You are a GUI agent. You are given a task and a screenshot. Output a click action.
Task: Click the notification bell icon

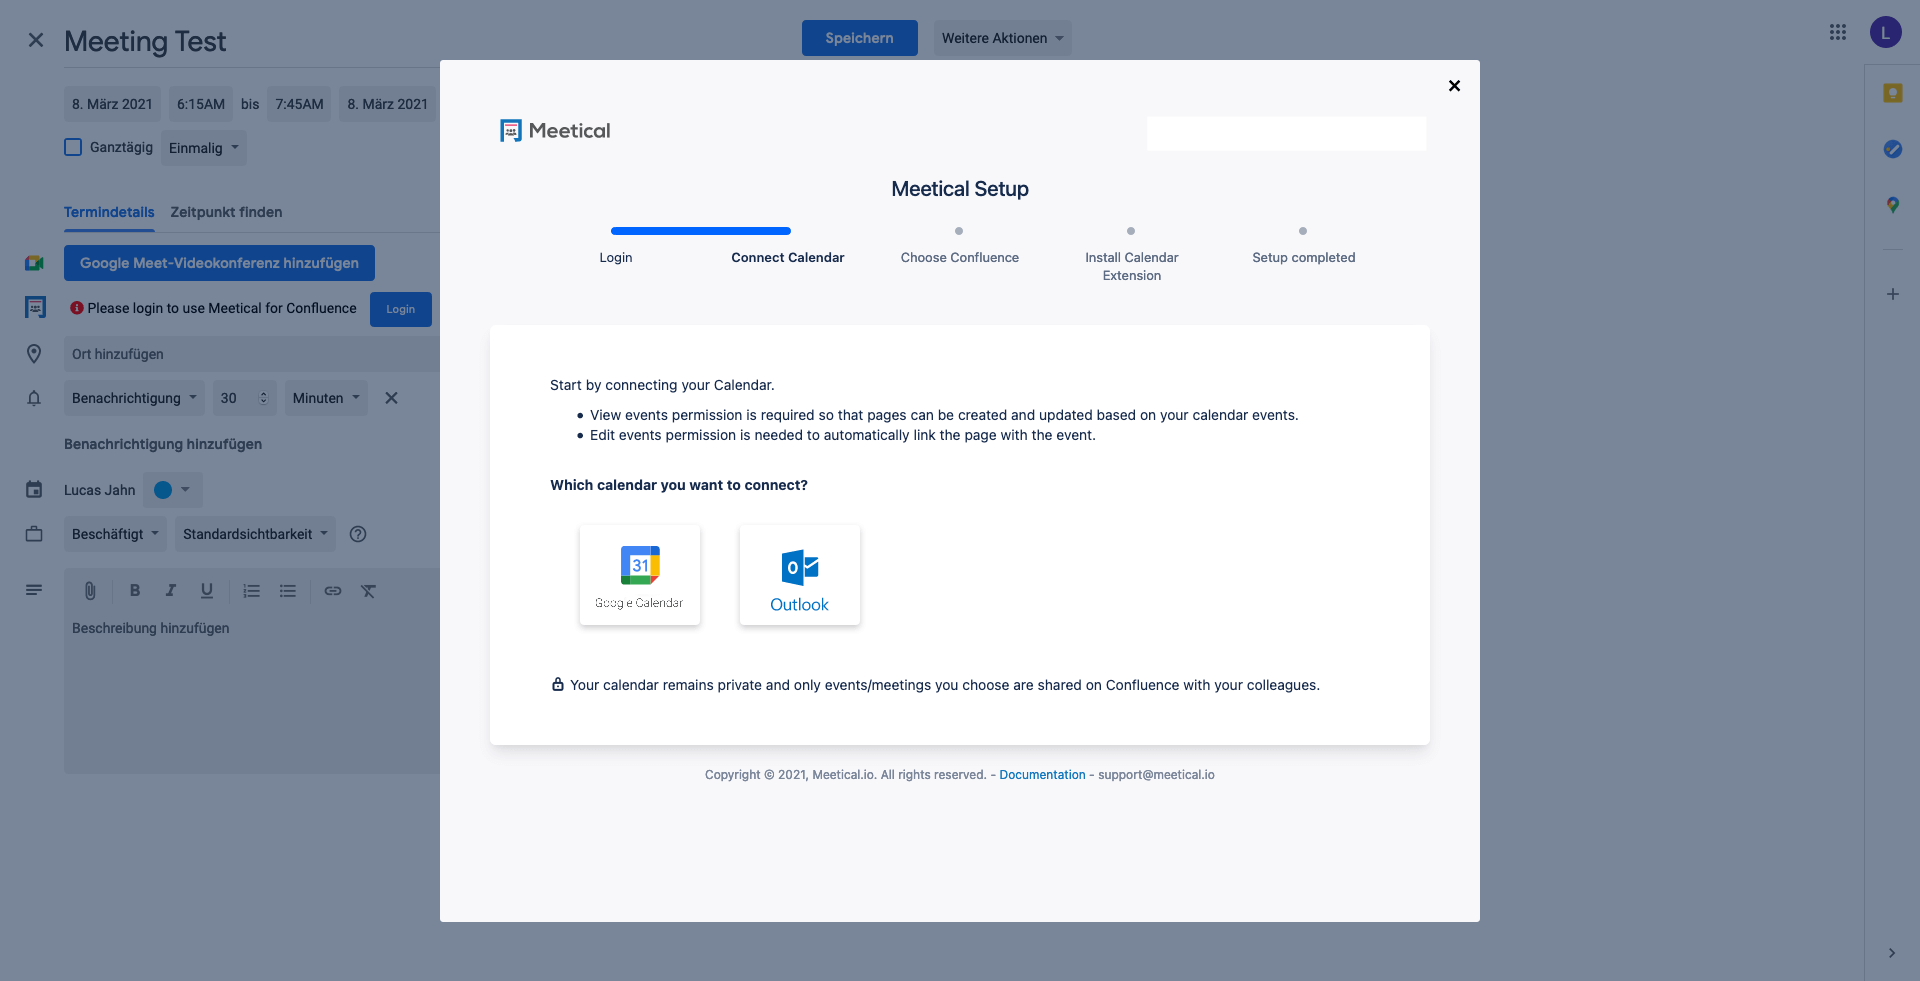pyautogui.click(x=34, y=398)
